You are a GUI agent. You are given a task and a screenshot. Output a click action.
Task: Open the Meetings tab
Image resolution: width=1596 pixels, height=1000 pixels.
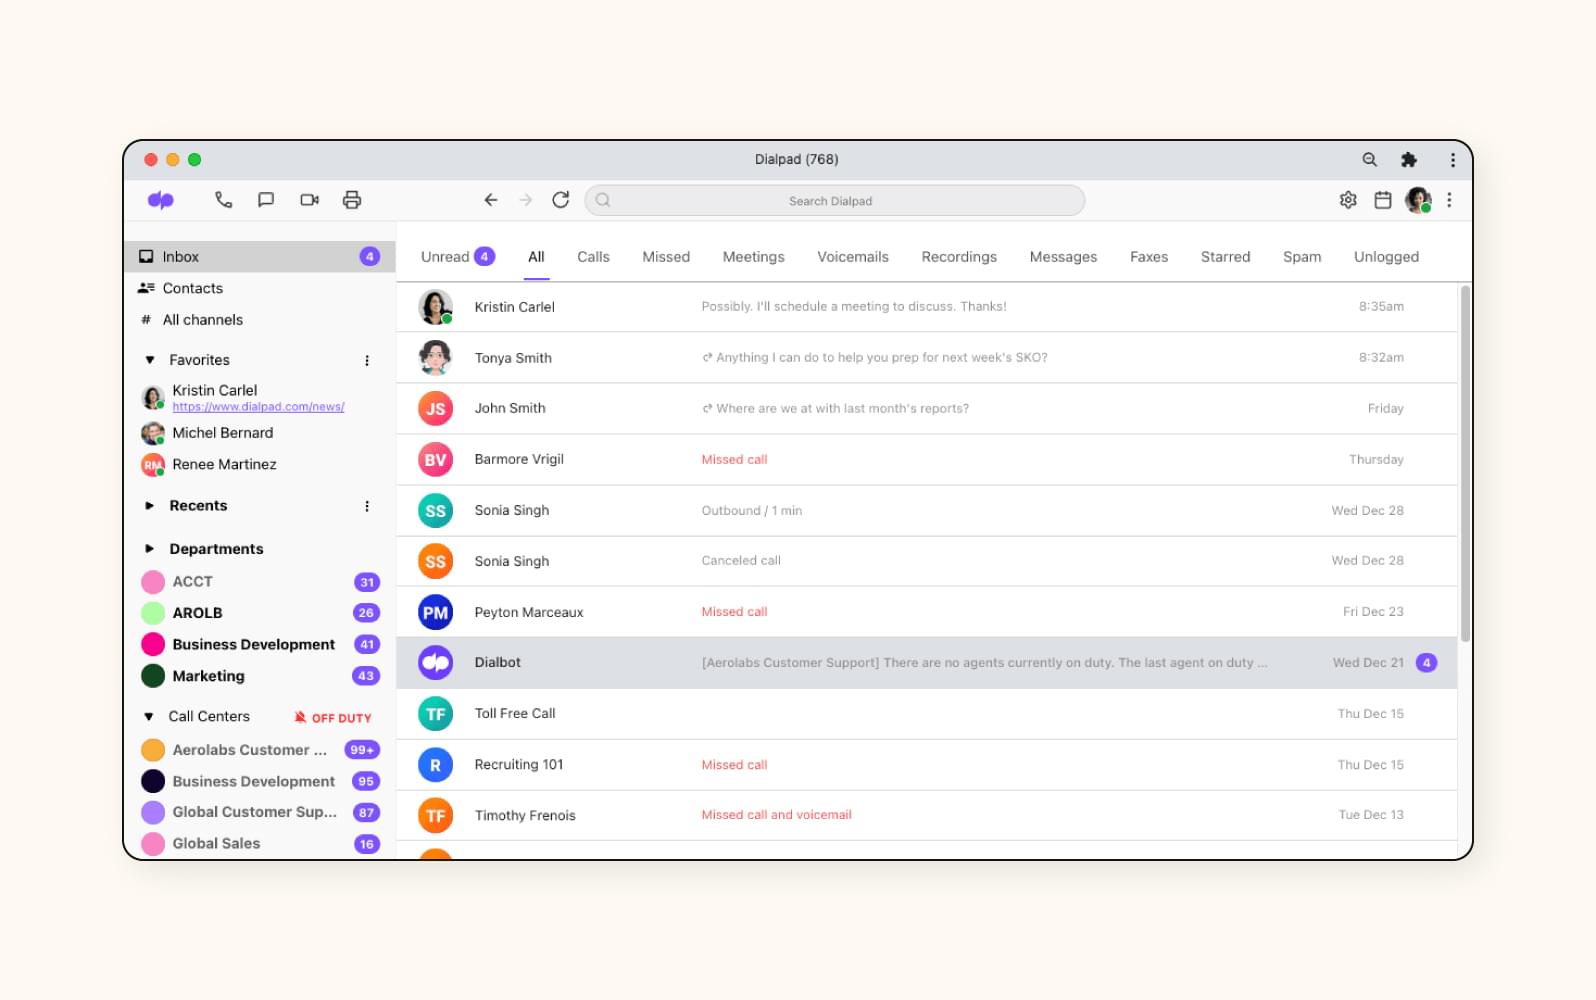coord(754,257)
